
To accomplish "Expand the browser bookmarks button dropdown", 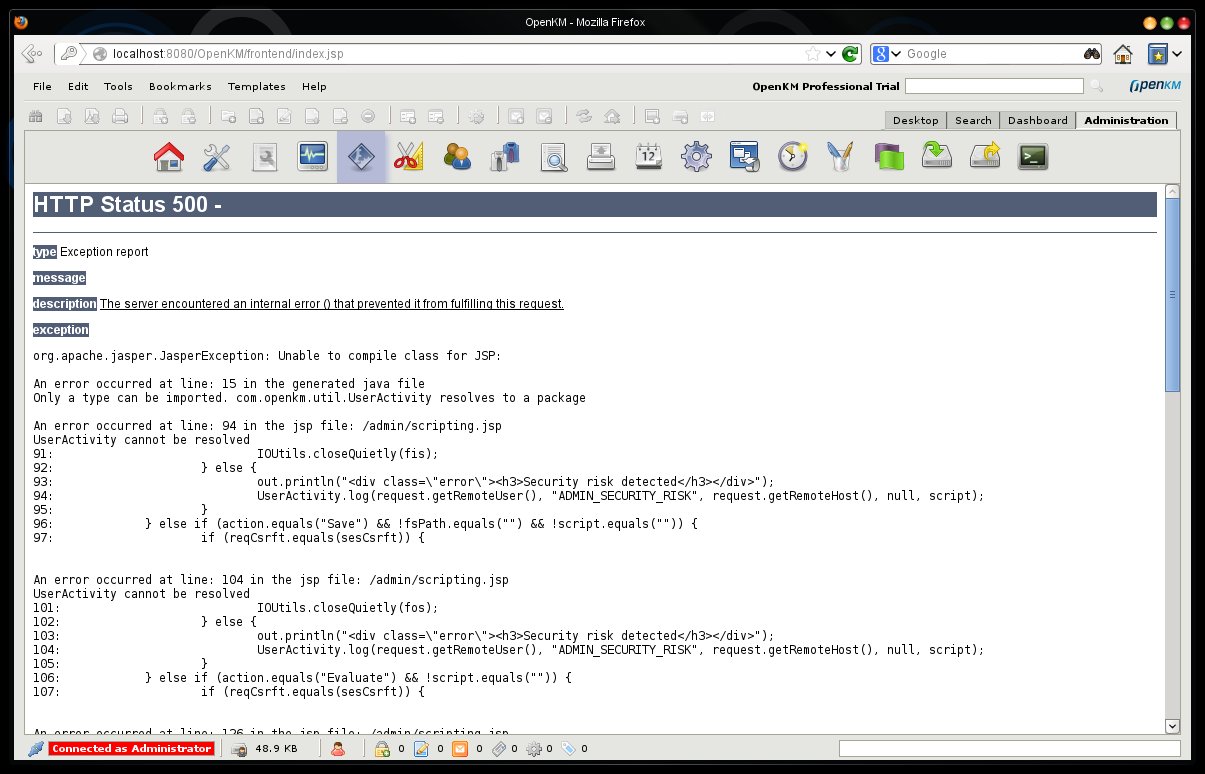I will click(x=1177, y=54).
